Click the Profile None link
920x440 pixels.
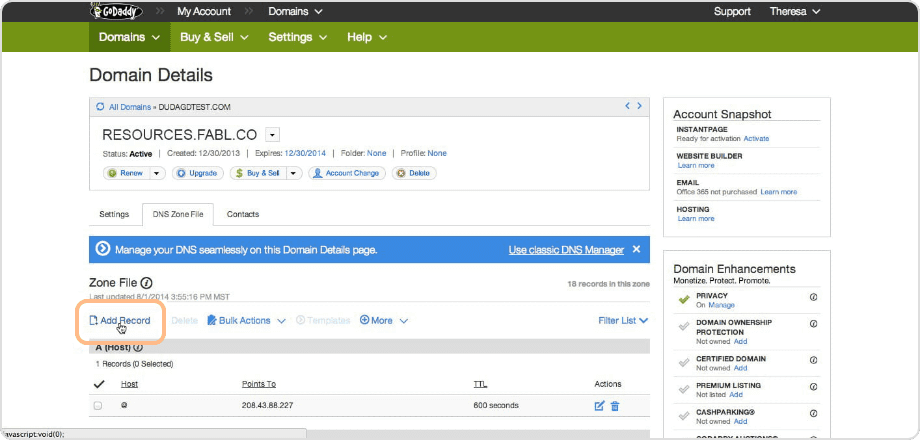coord(437,153)
